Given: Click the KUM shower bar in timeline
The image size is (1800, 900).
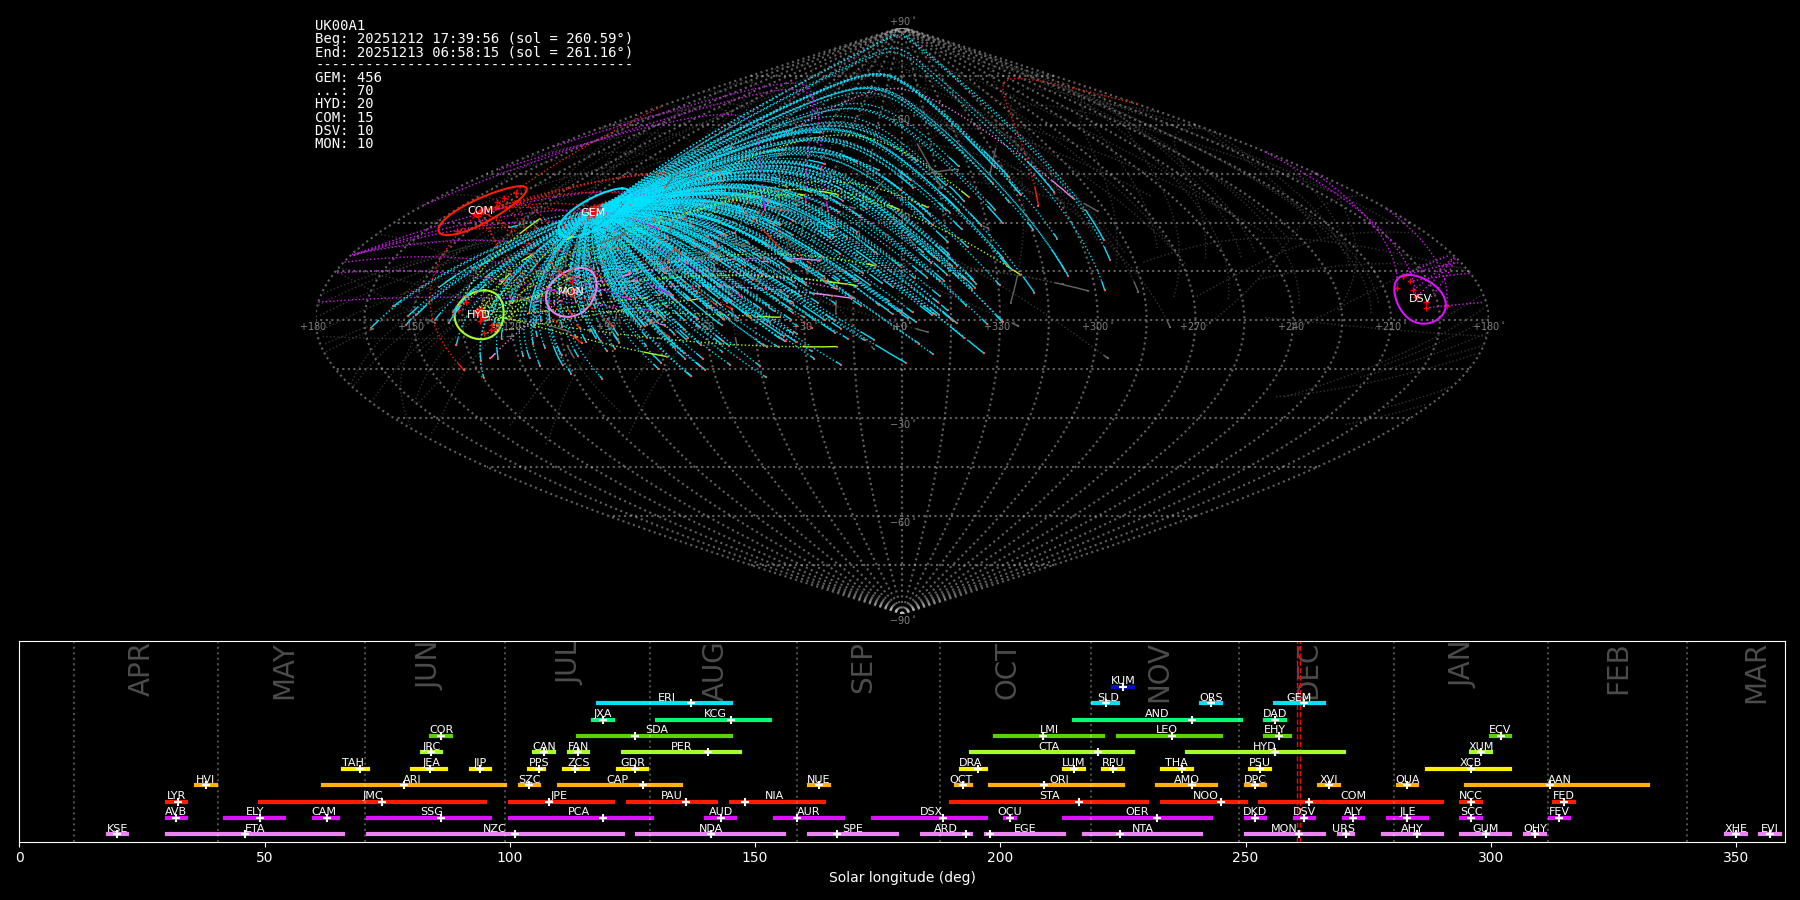Looking at the screenshot, I should [1123, 687].
